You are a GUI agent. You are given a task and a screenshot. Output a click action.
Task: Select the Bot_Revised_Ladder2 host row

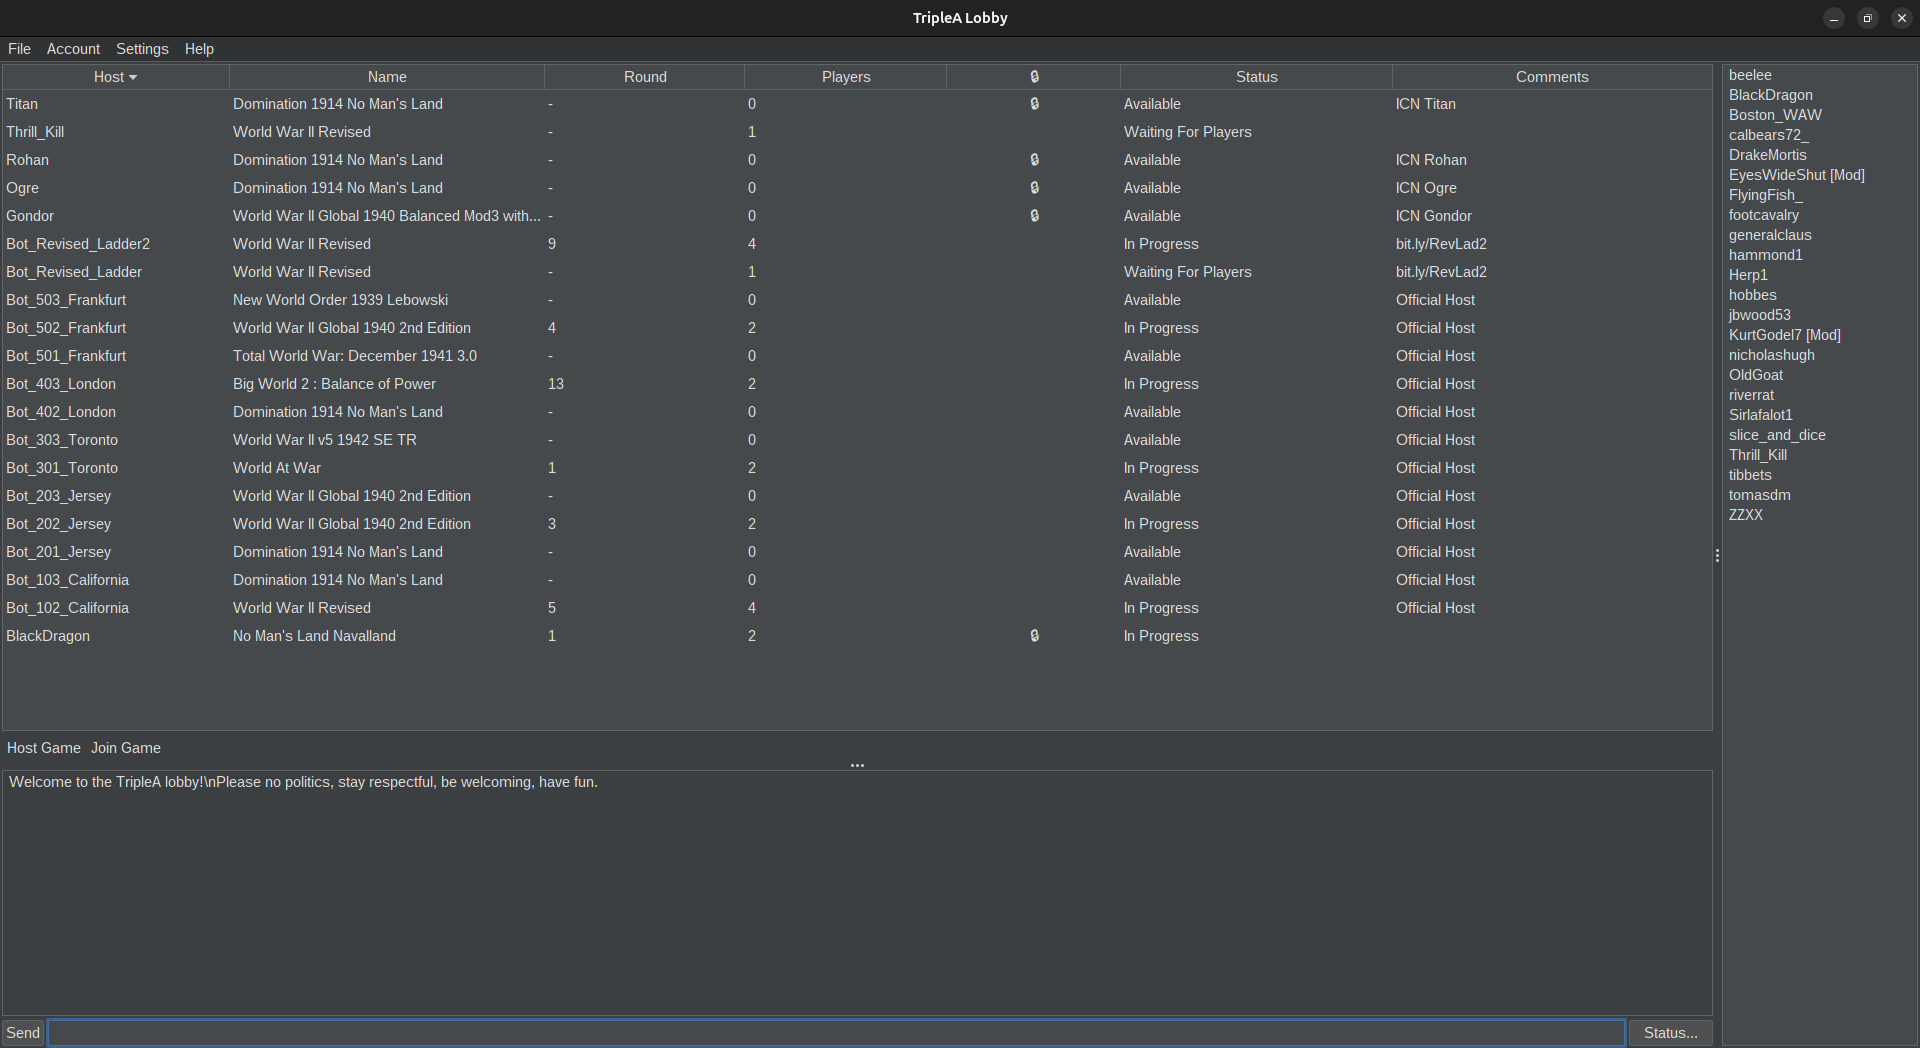click(x=857, y=244)
